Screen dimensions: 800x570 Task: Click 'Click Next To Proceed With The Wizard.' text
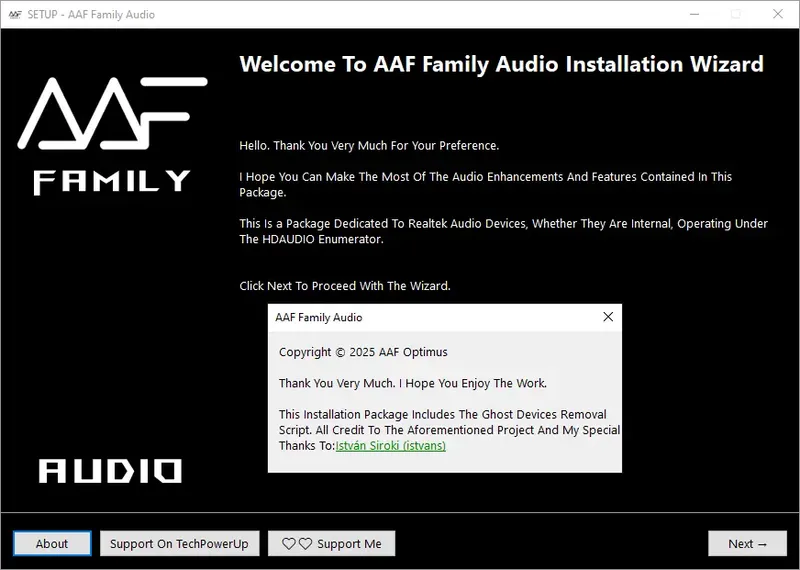pyautogui.click(x=345, y=286)
